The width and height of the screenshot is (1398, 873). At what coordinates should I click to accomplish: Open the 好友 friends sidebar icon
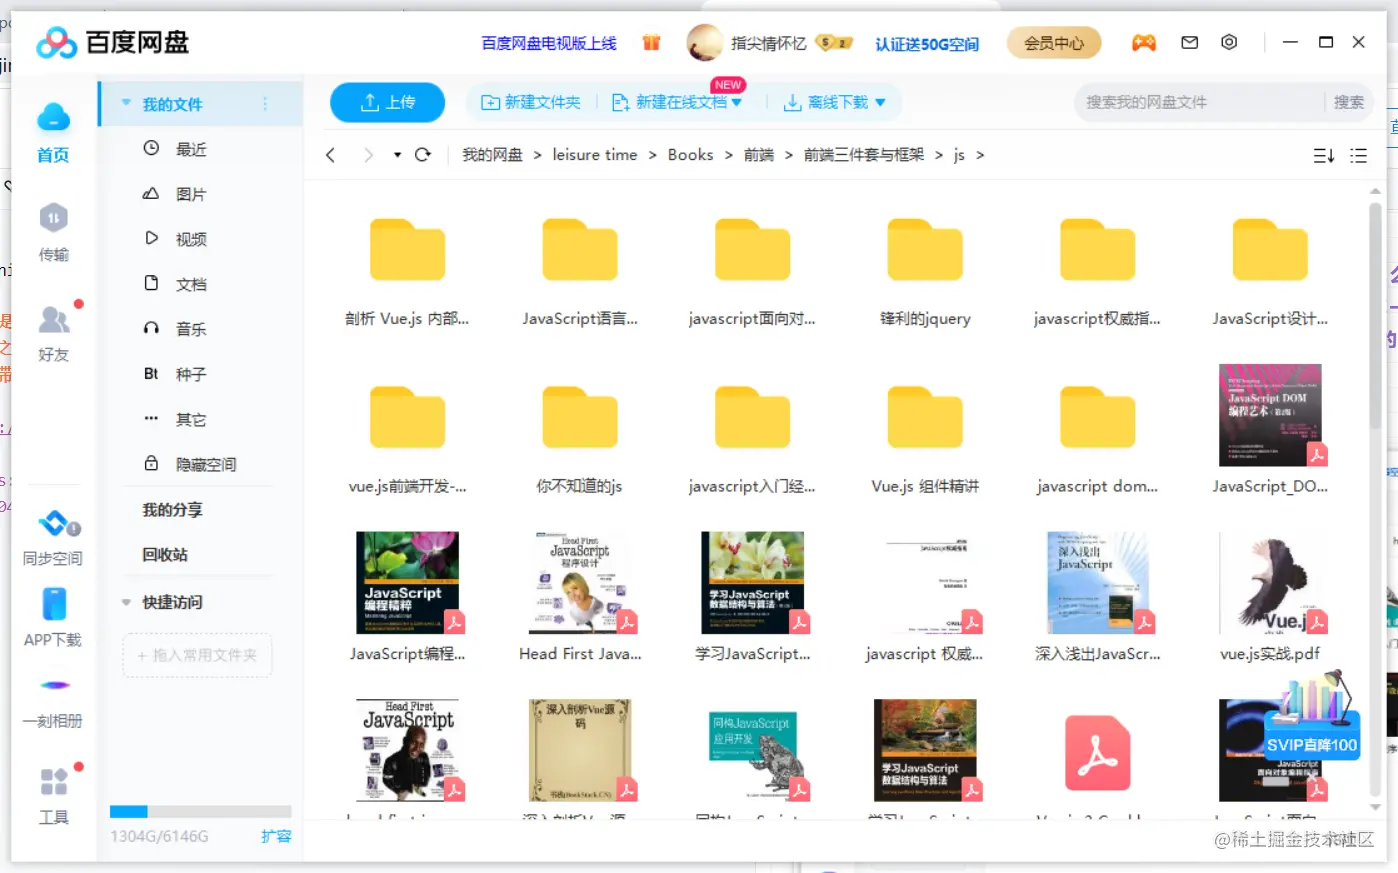point(53,333)
